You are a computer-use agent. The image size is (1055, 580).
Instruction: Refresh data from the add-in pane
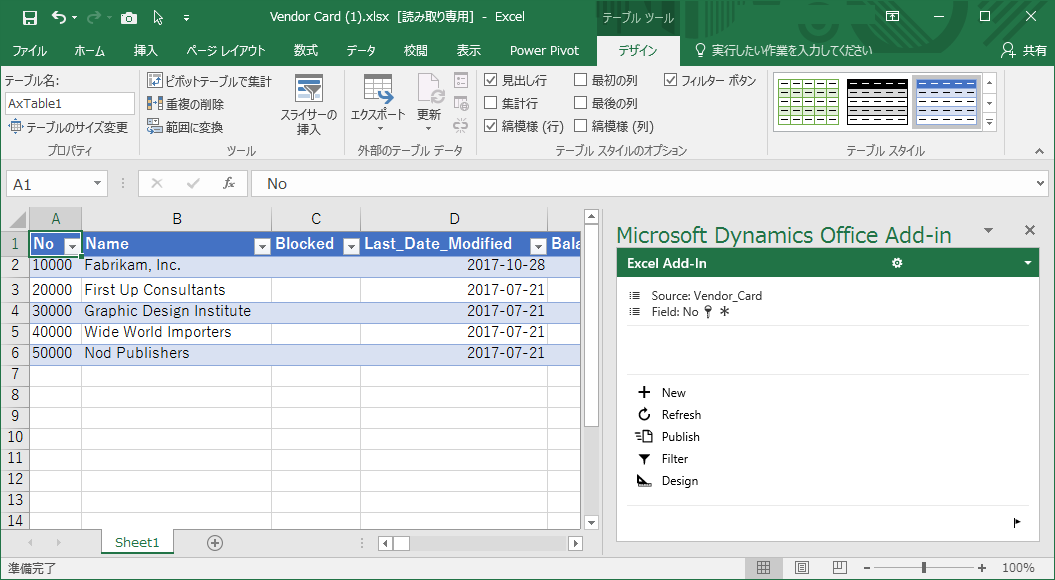pyautogui.click(x=669, y=414)
